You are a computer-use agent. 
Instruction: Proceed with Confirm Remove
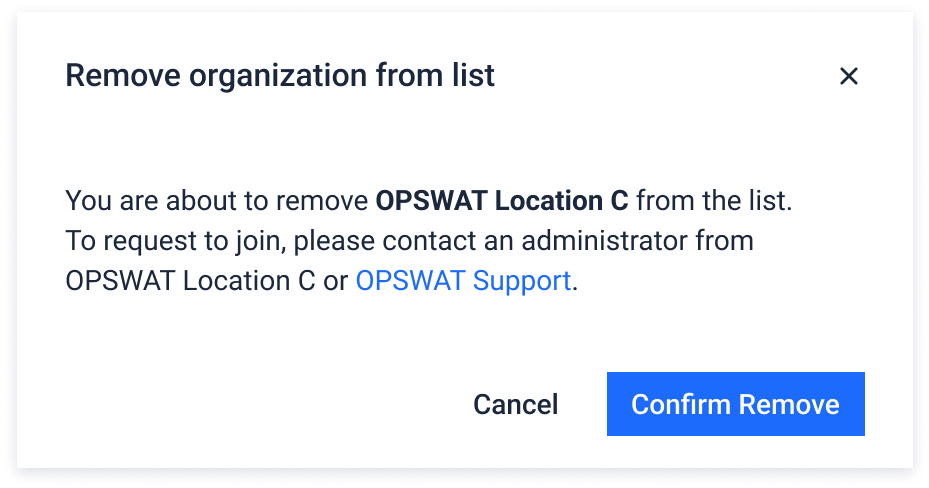pos(735,404)
